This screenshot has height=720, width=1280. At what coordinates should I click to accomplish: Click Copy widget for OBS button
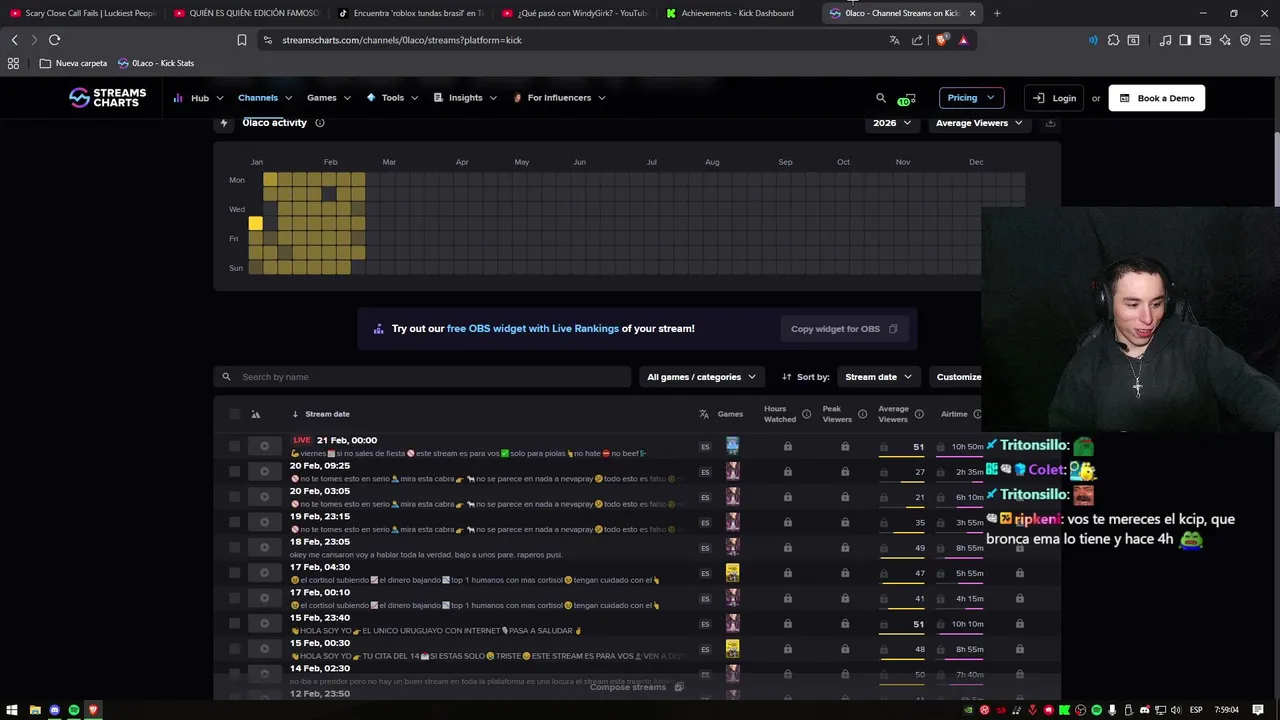pyautogui.click(x=844, y=329)
